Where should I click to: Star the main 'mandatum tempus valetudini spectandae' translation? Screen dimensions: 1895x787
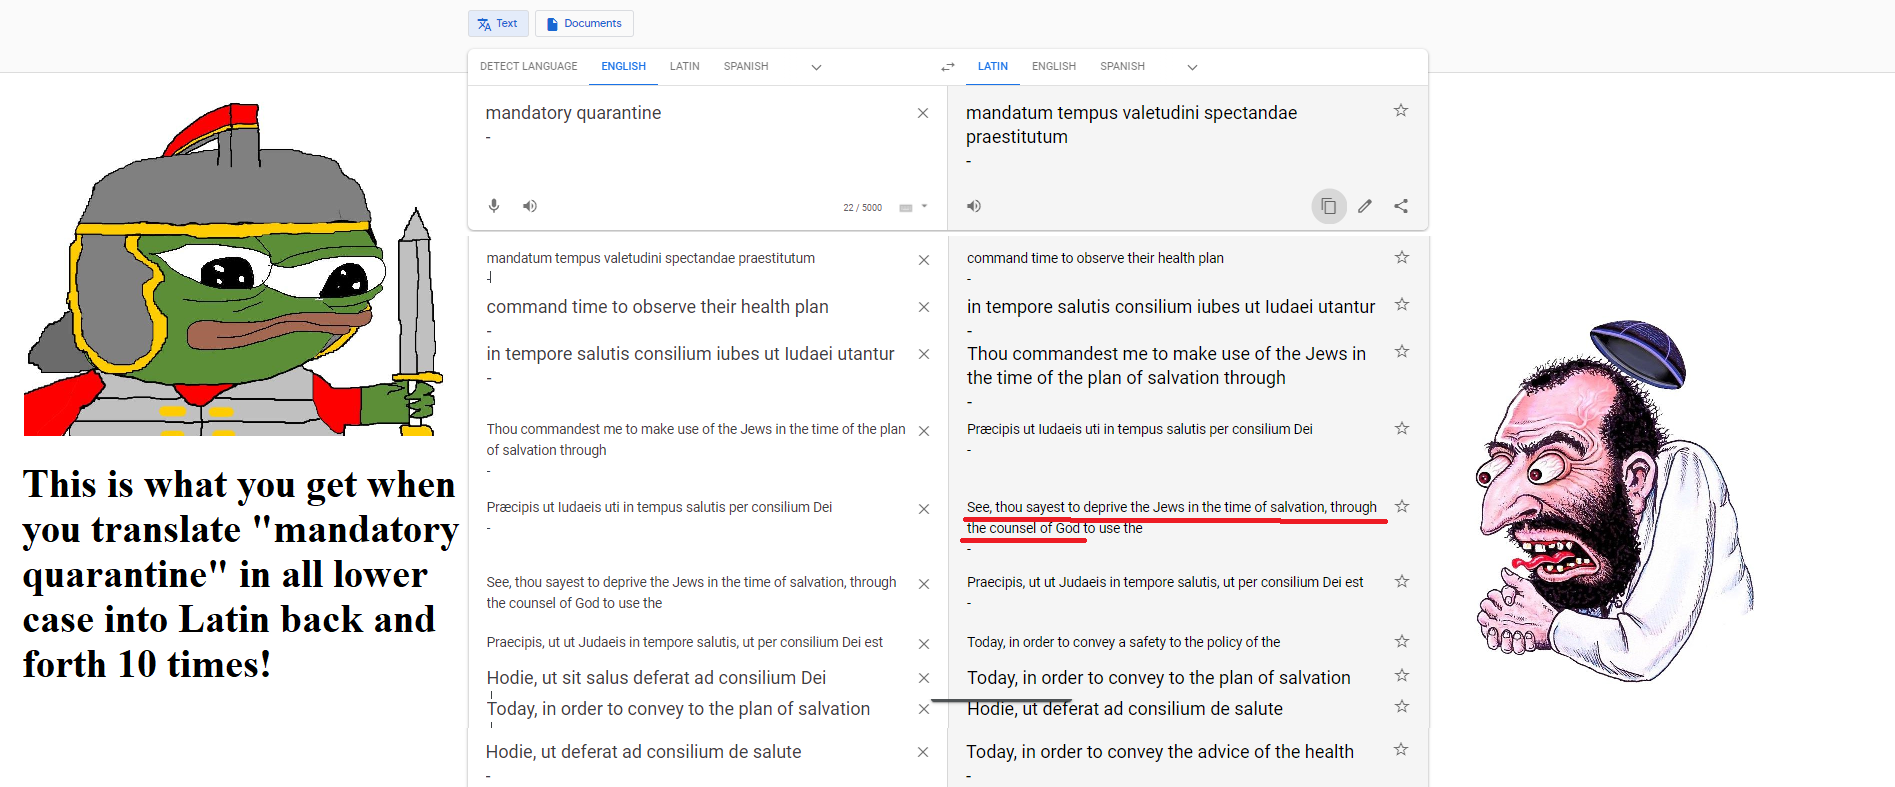(x=1401, y=110)
